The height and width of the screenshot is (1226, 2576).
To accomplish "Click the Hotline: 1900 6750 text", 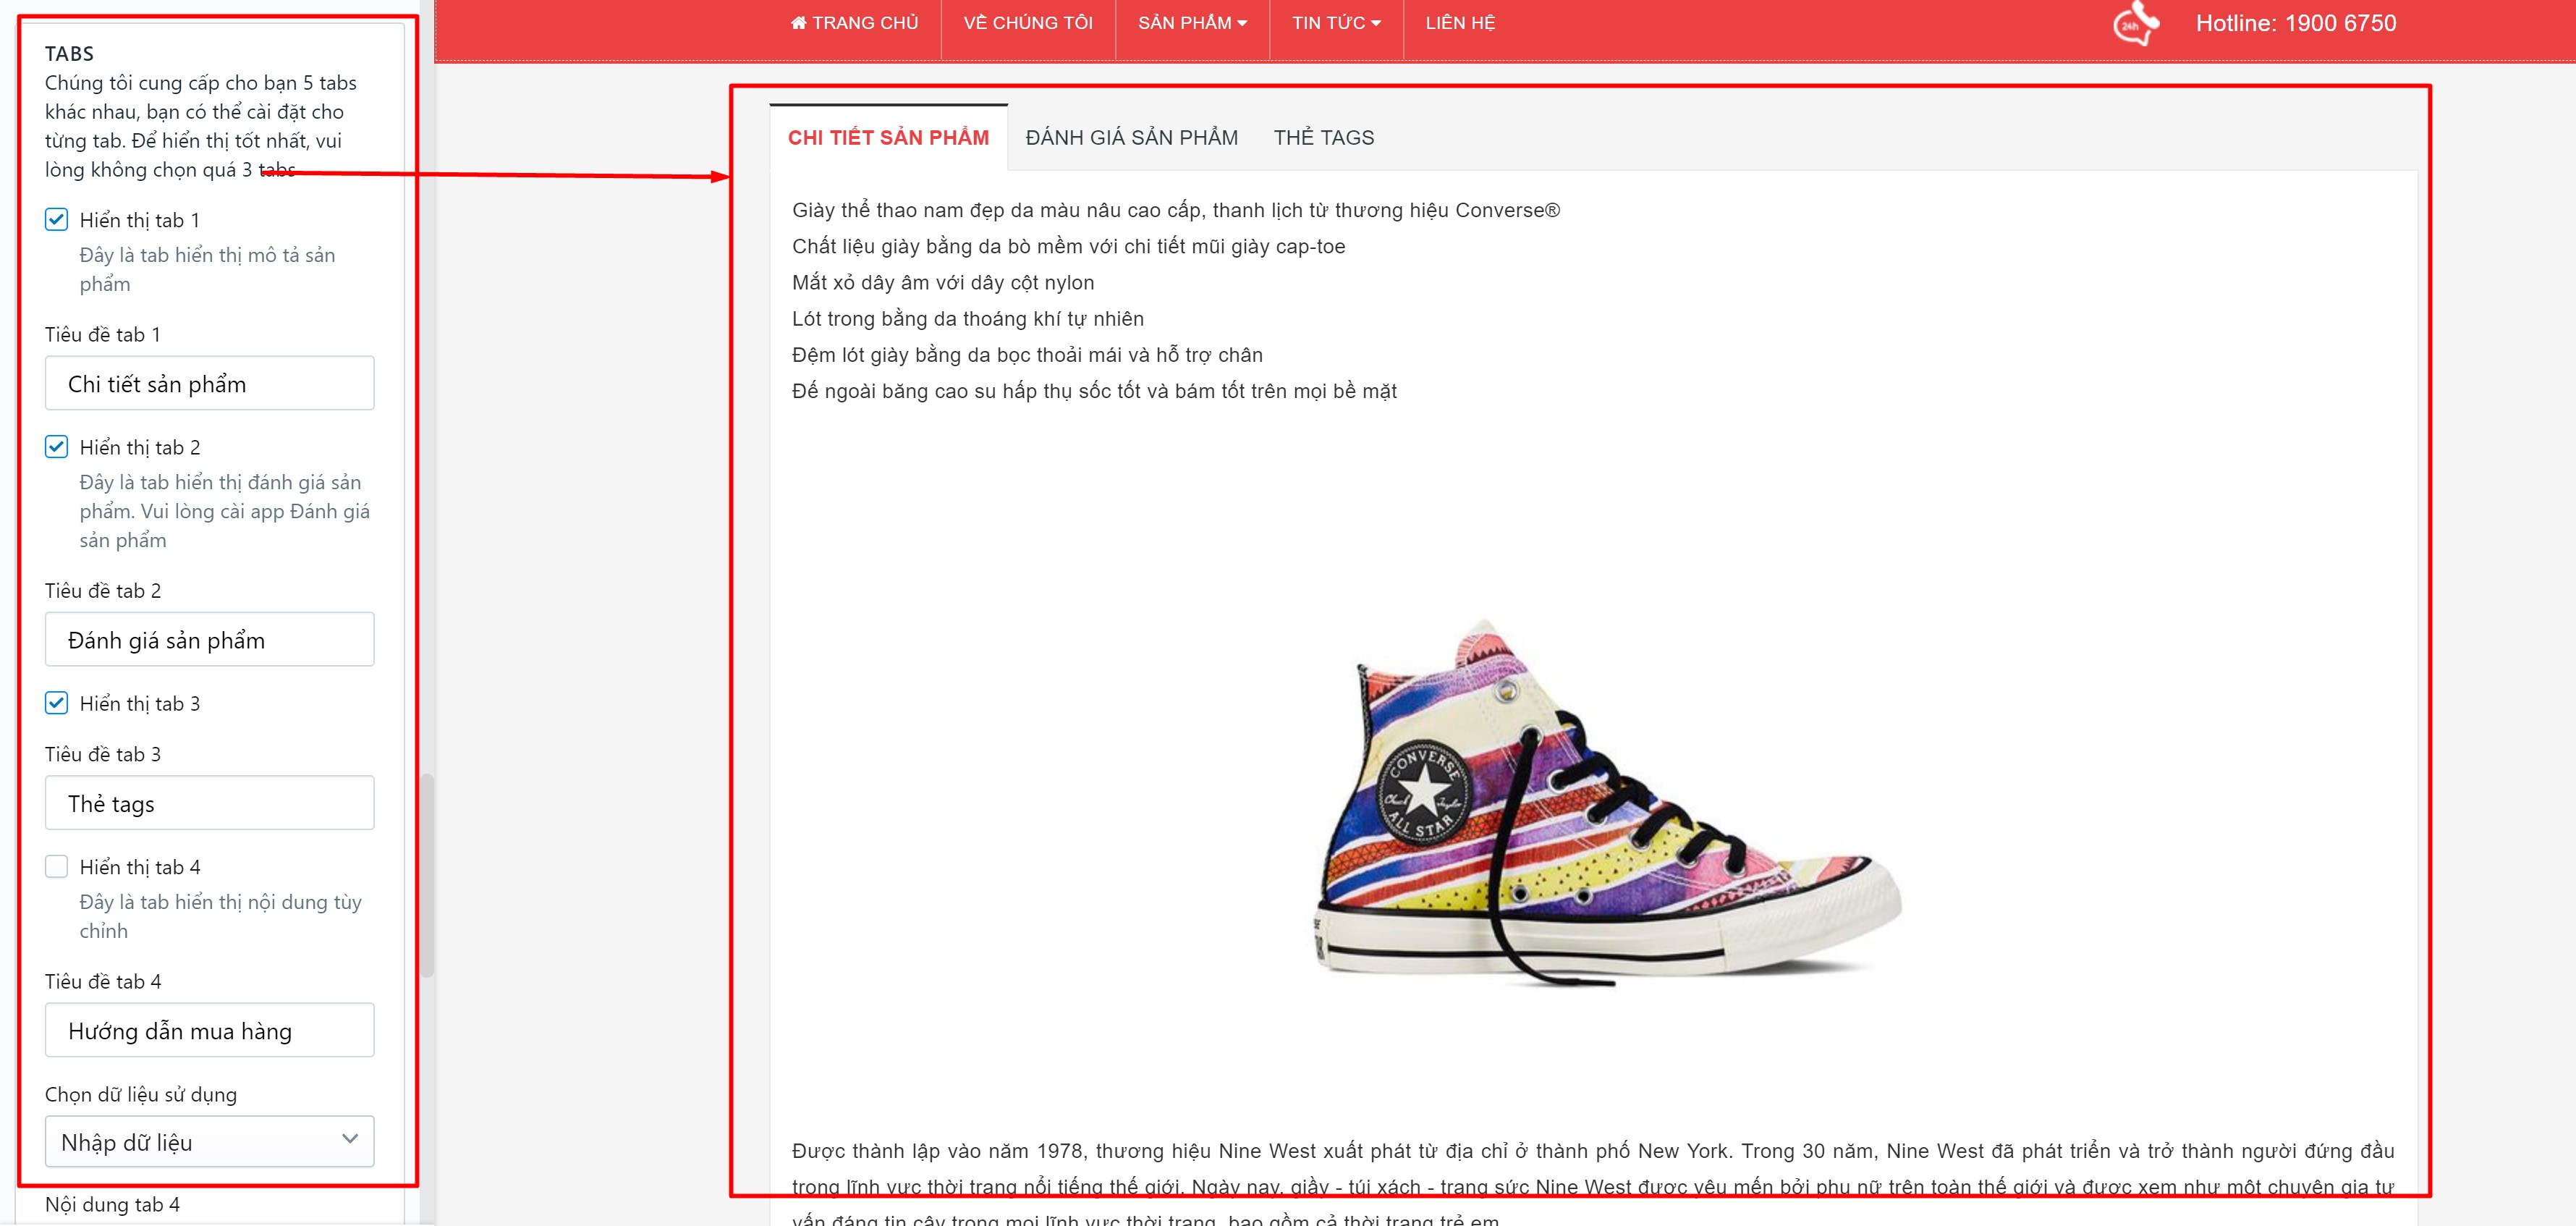I will pos(2296,24).
